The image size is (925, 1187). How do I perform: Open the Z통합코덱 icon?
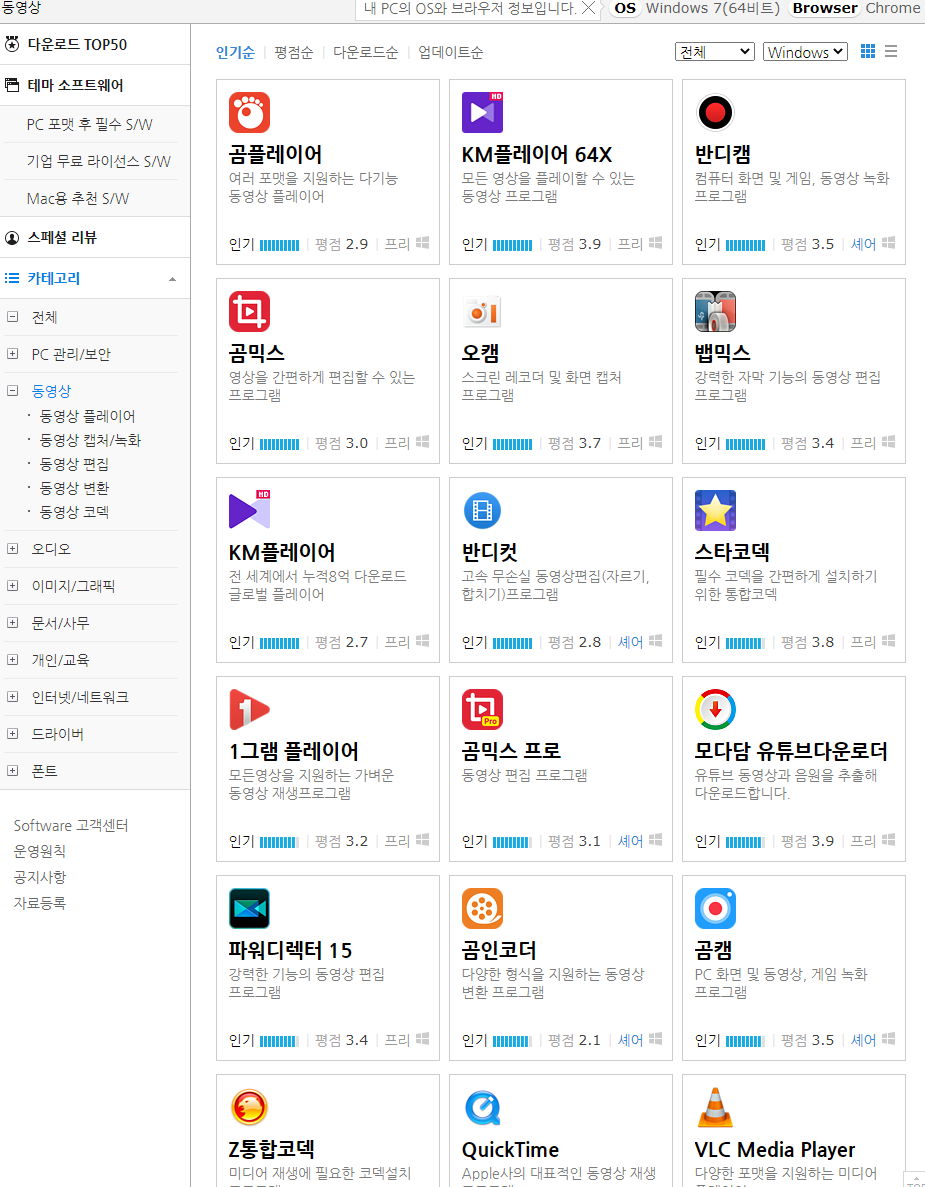pos(249,1108)
